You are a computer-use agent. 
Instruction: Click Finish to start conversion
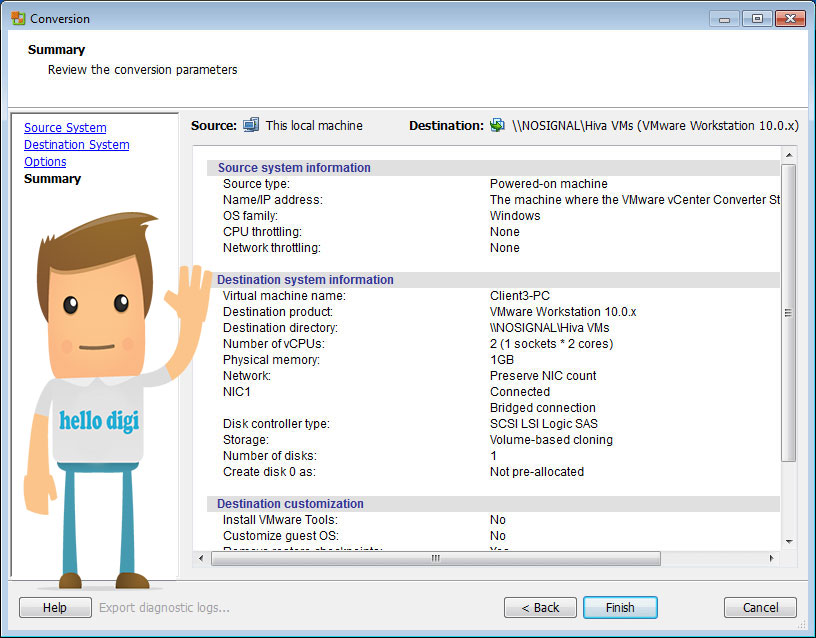(620, 607)
